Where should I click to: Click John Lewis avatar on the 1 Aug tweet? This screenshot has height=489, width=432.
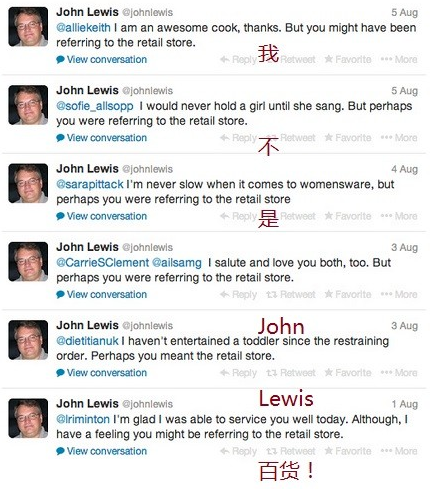28,418
